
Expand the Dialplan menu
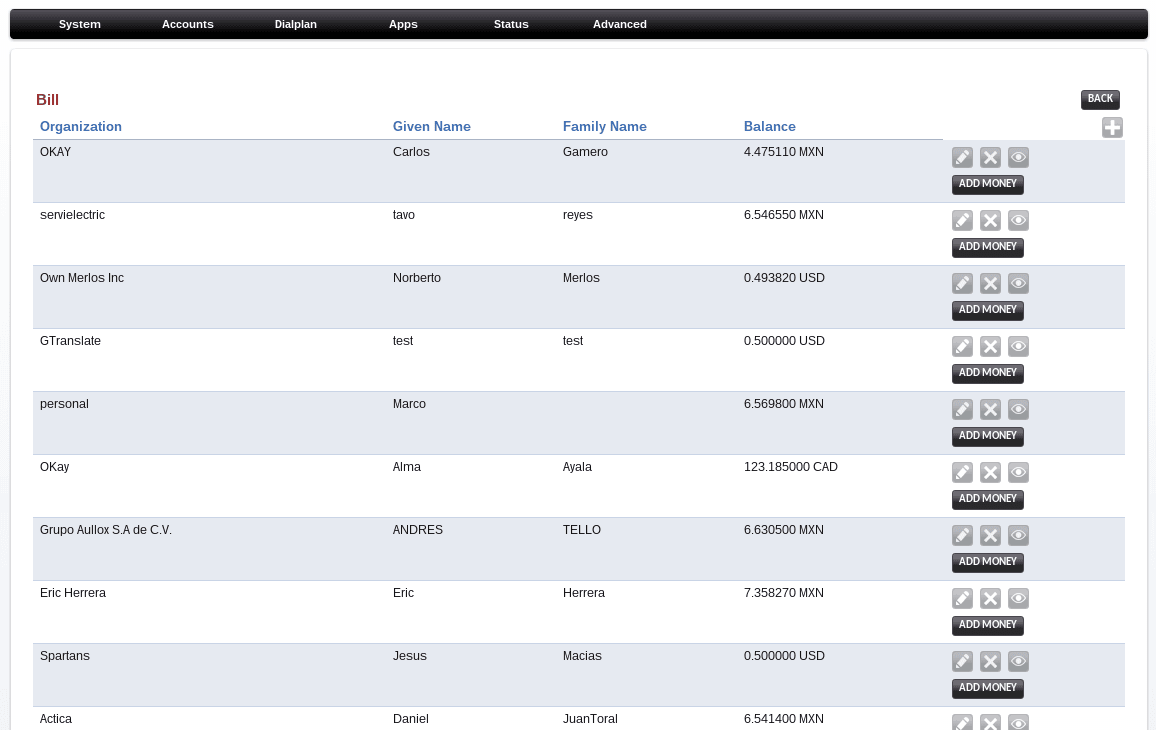[x=296, y=24]
